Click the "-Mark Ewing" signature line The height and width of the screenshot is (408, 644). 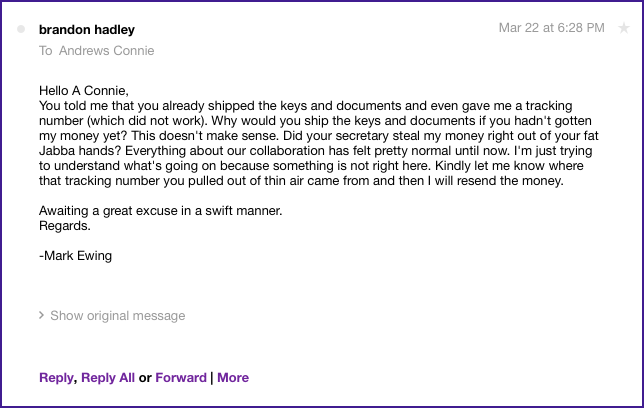click(76, 255)
